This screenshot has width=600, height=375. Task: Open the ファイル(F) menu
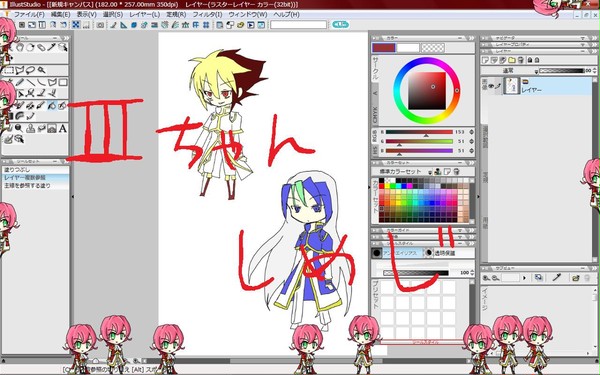[29, 15]
